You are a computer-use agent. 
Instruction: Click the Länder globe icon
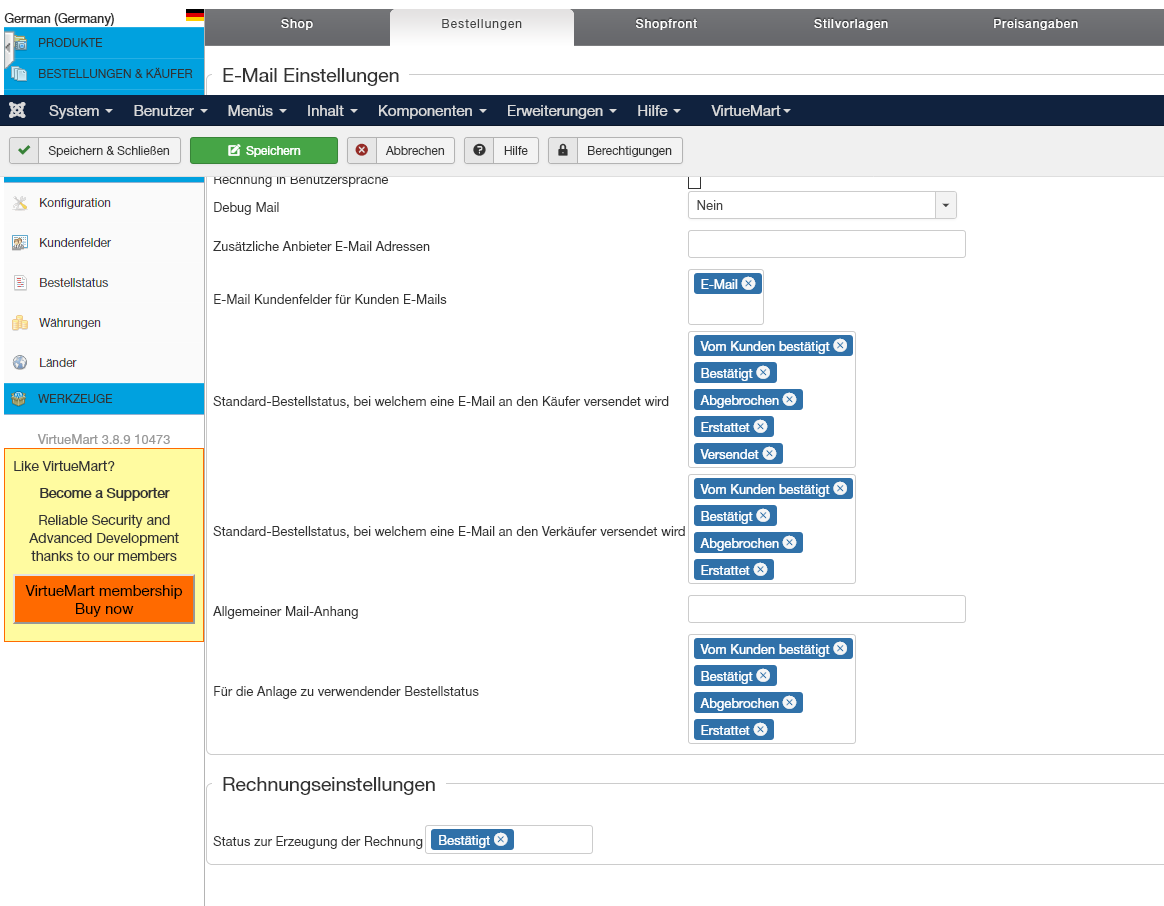tap(20, 363)
